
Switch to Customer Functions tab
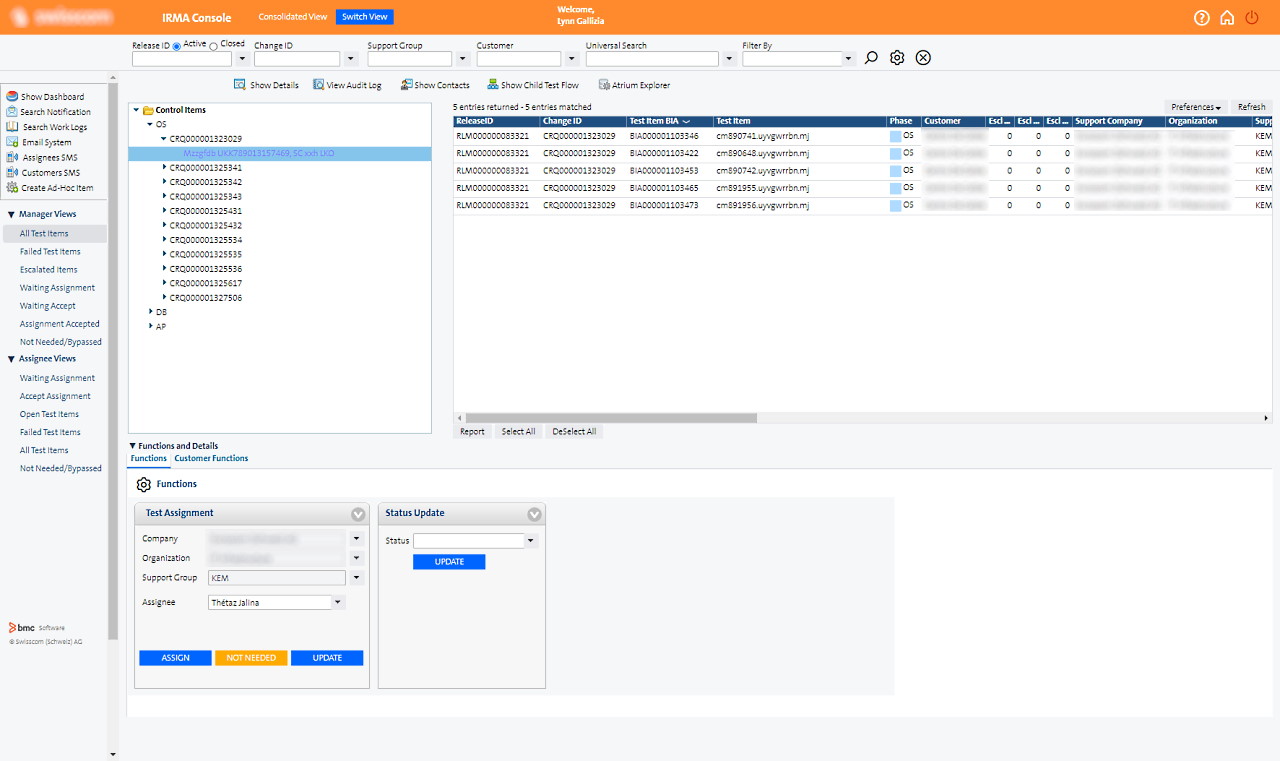(211, 458)
